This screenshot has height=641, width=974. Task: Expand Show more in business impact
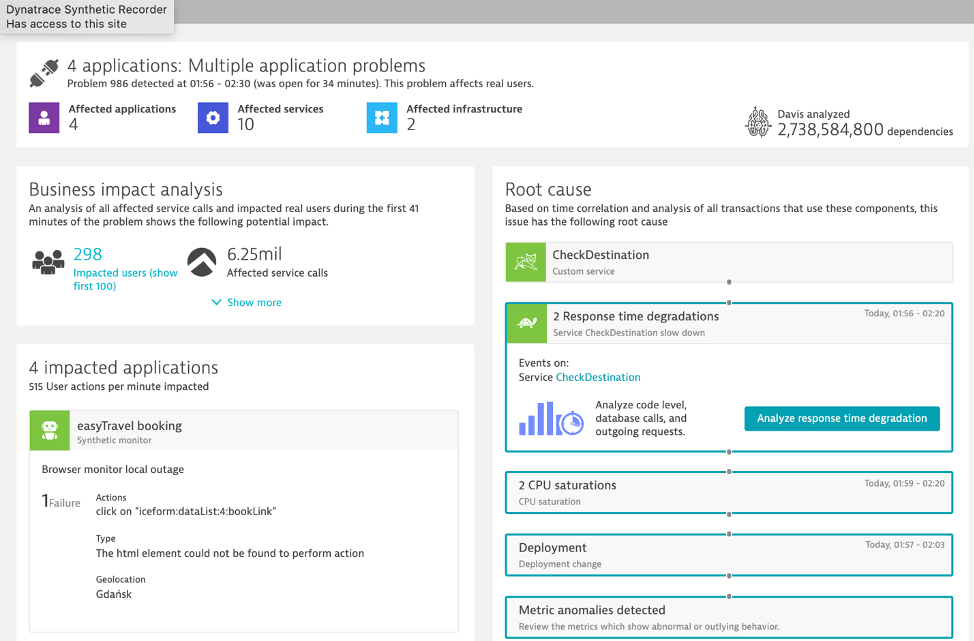point(247,302)
